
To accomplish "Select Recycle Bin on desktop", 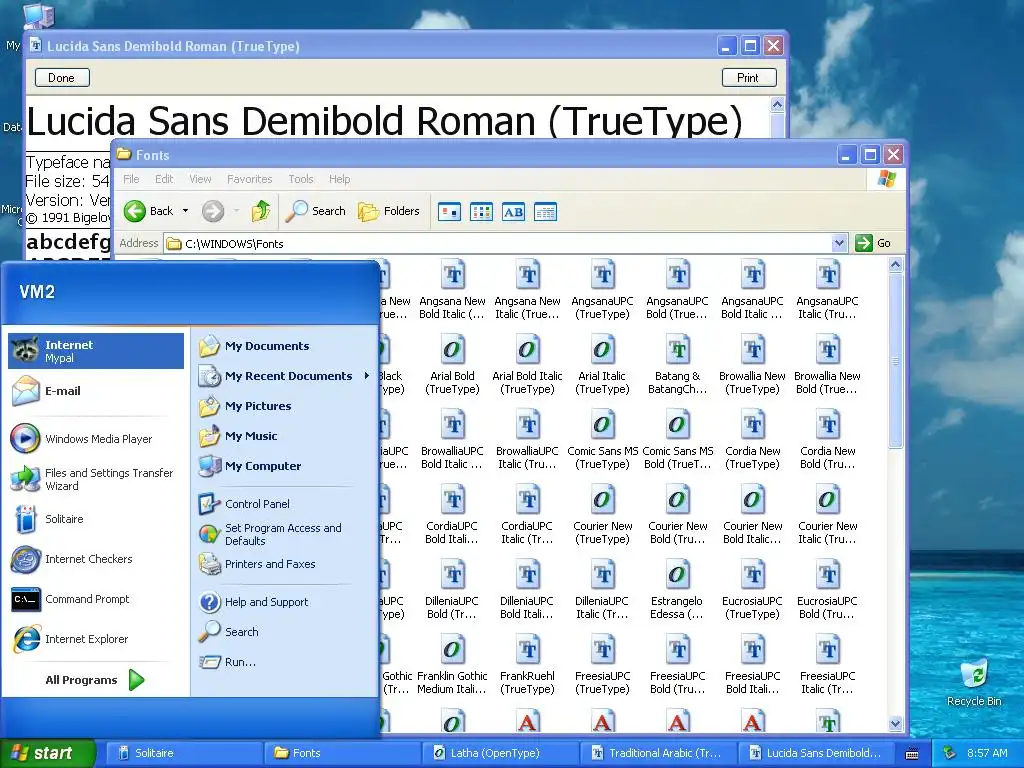I will click(x=974, y=683).
